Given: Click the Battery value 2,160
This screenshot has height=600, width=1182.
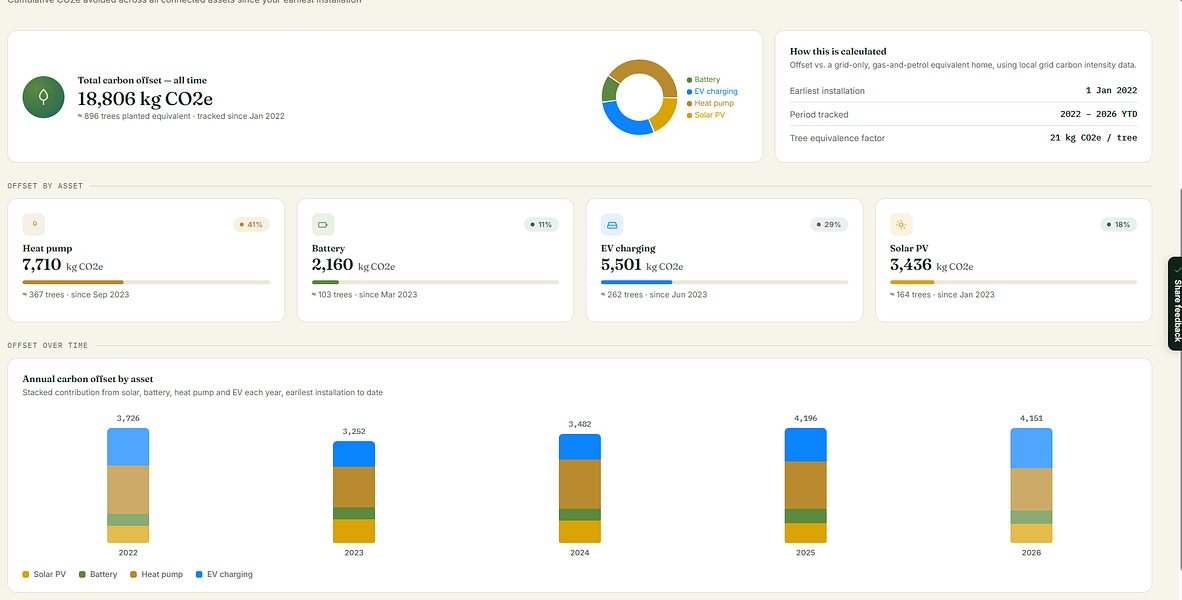Looking at the screenshot, I should click(332, 265).
